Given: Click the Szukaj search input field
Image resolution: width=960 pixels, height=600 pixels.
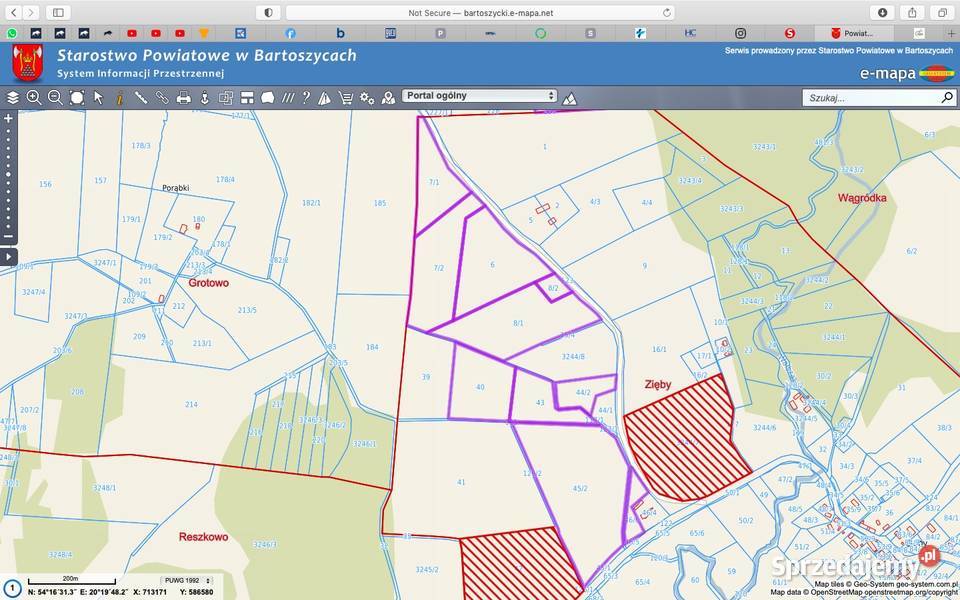Looking at the screenshot, I should pos(870,98).
